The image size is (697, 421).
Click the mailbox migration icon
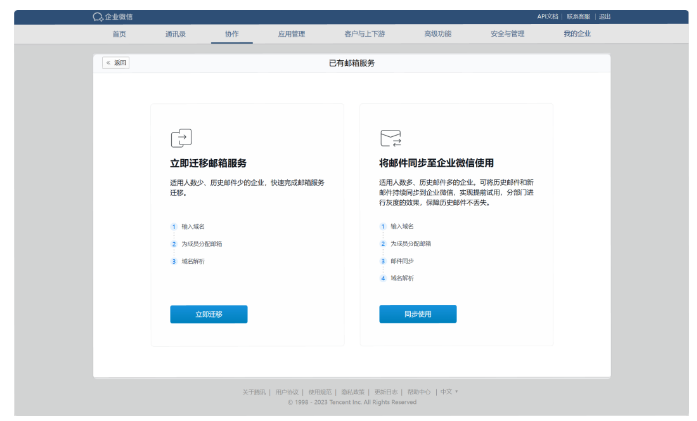180,138
